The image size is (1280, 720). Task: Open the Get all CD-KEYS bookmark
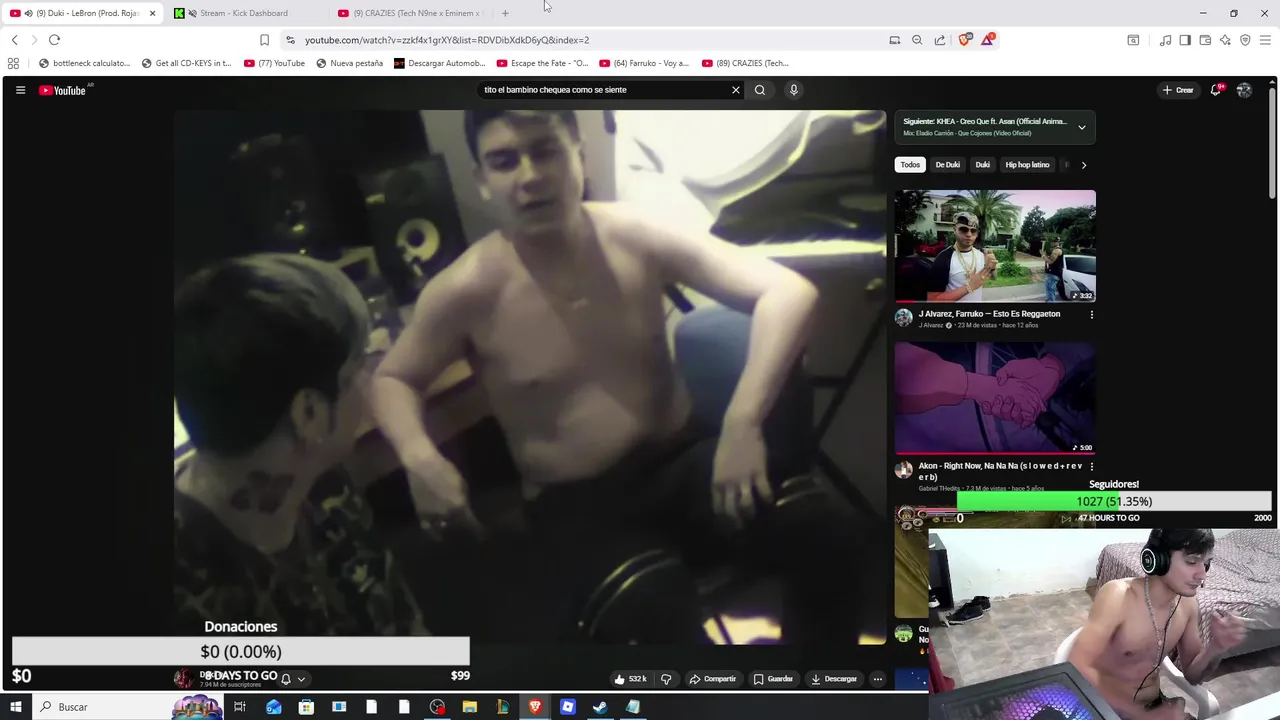click(x=186, y=63)
